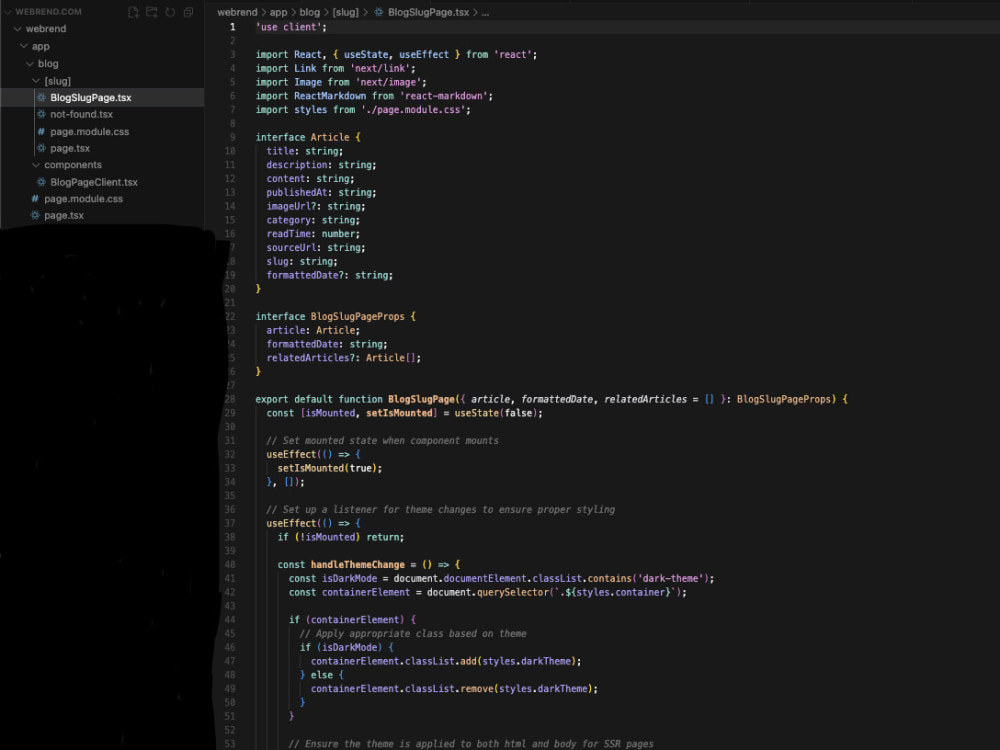Screen dimensions: 1000x750
Task: Collapse the components folder chevron
Action: [36, 165]
